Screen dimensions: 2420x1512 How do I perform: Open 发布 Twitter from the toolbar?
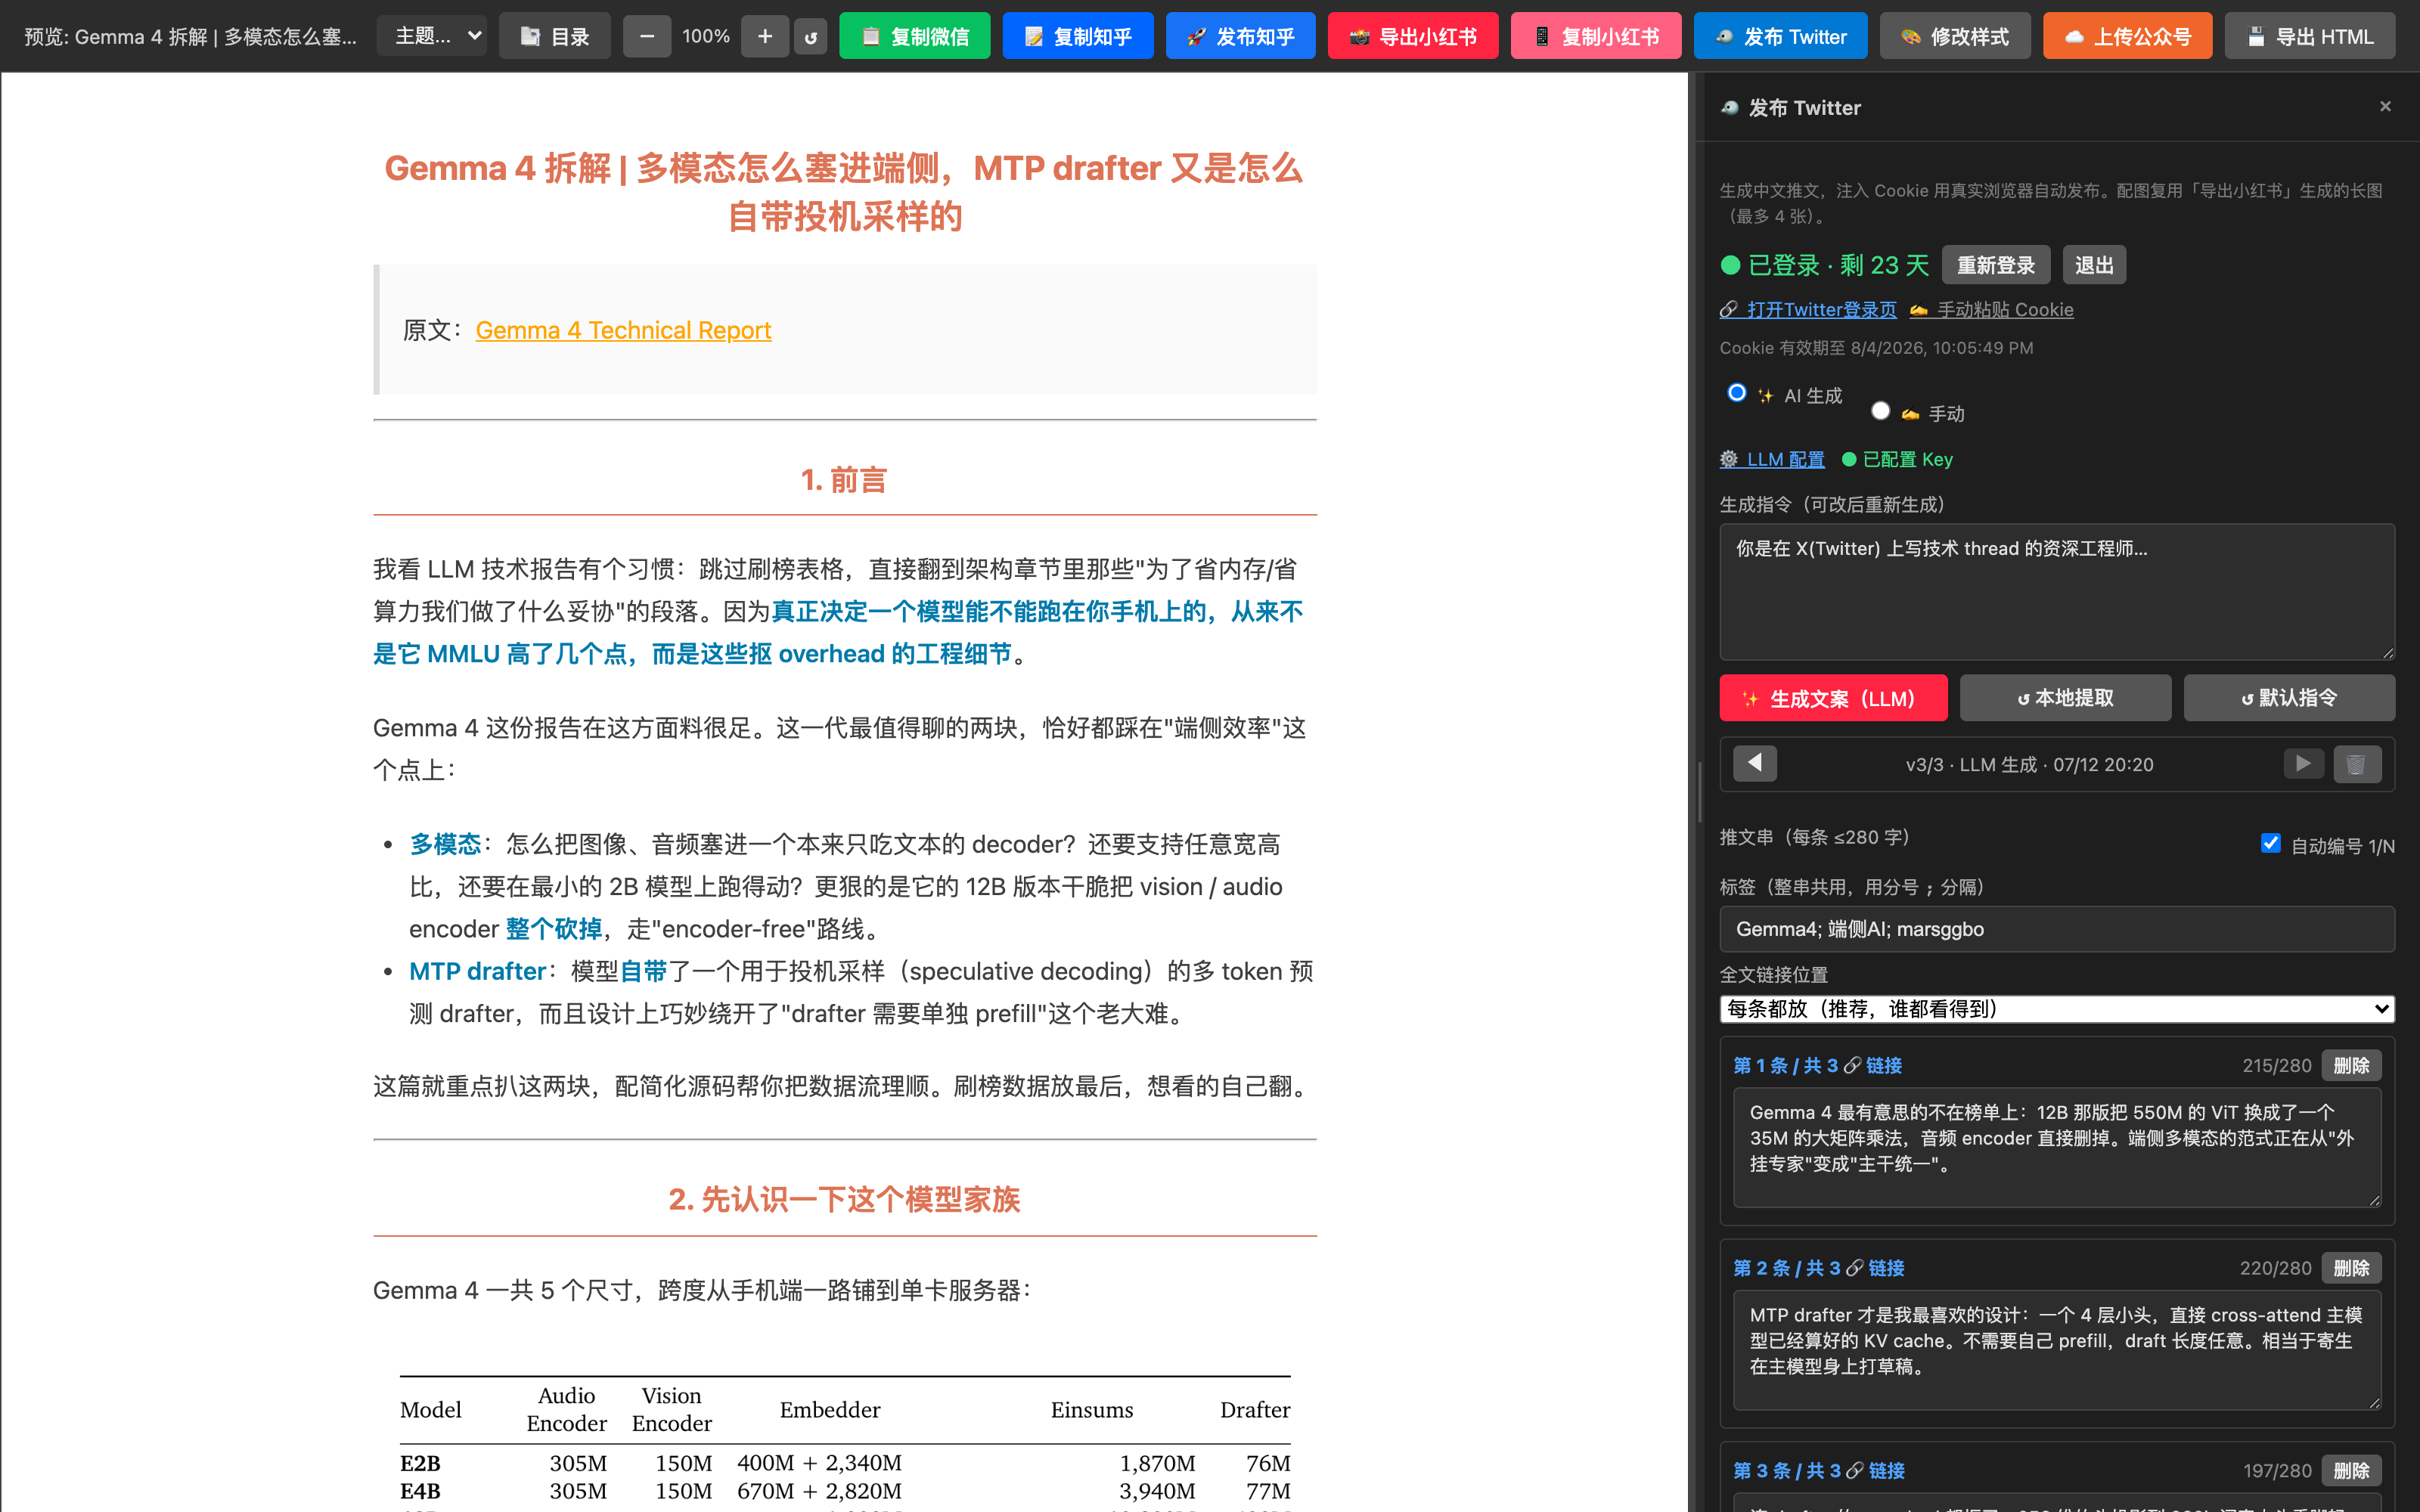1781,37
